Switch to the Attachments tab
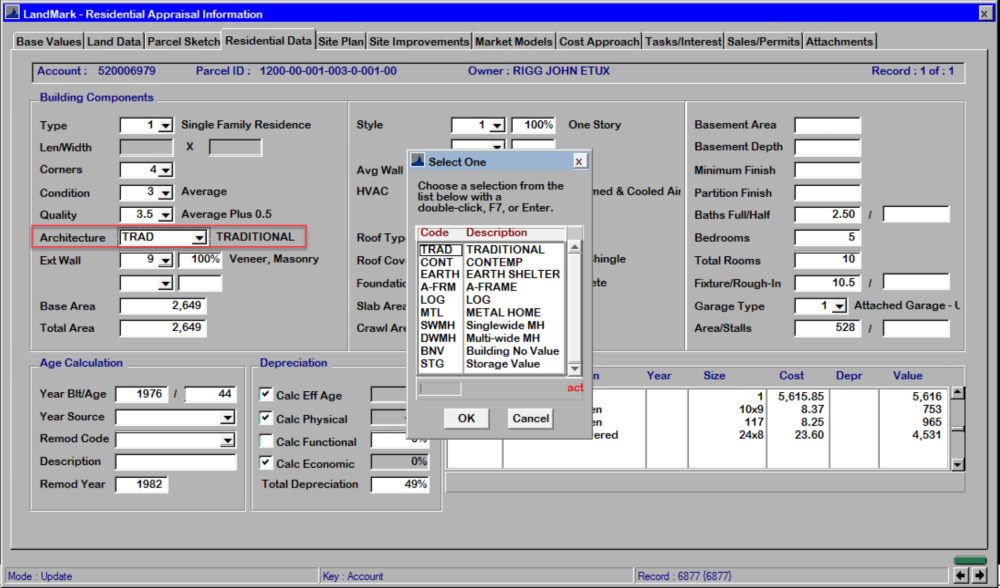Screen dimensions: 1000x588 [839, 41]
